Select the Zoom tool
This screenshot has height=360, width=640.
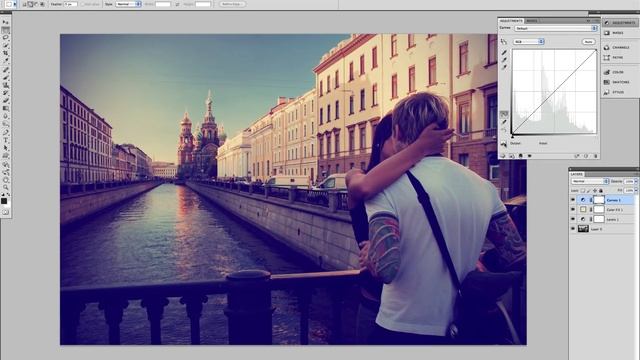pos(6,187)
